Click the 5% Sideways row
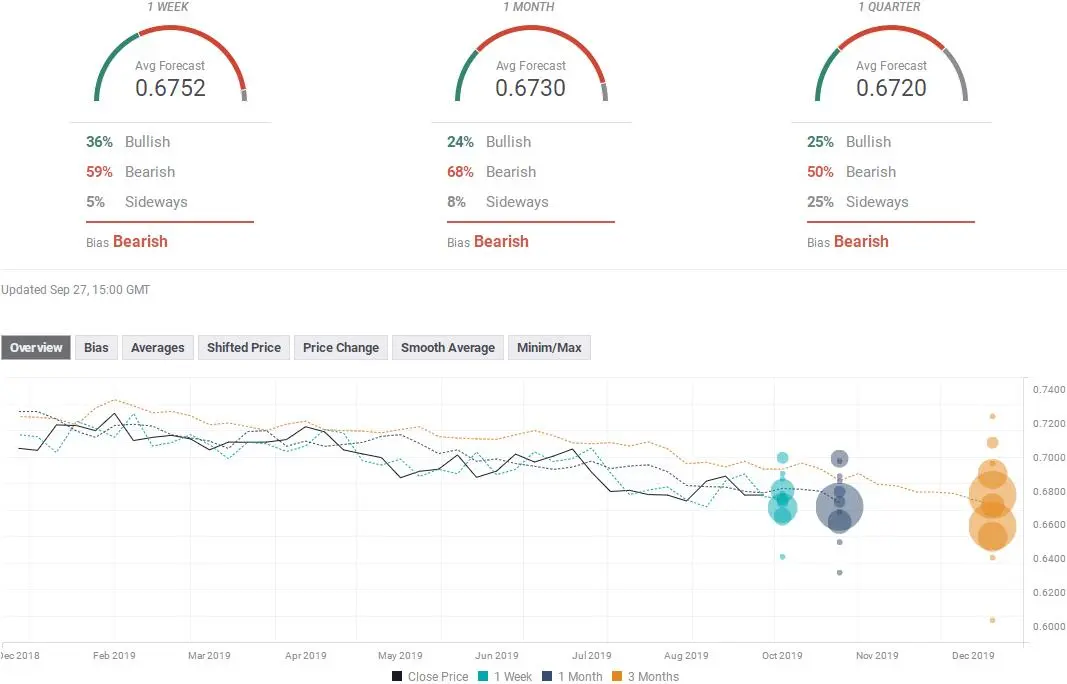1067x684 pixels. (x=137, y=201)
